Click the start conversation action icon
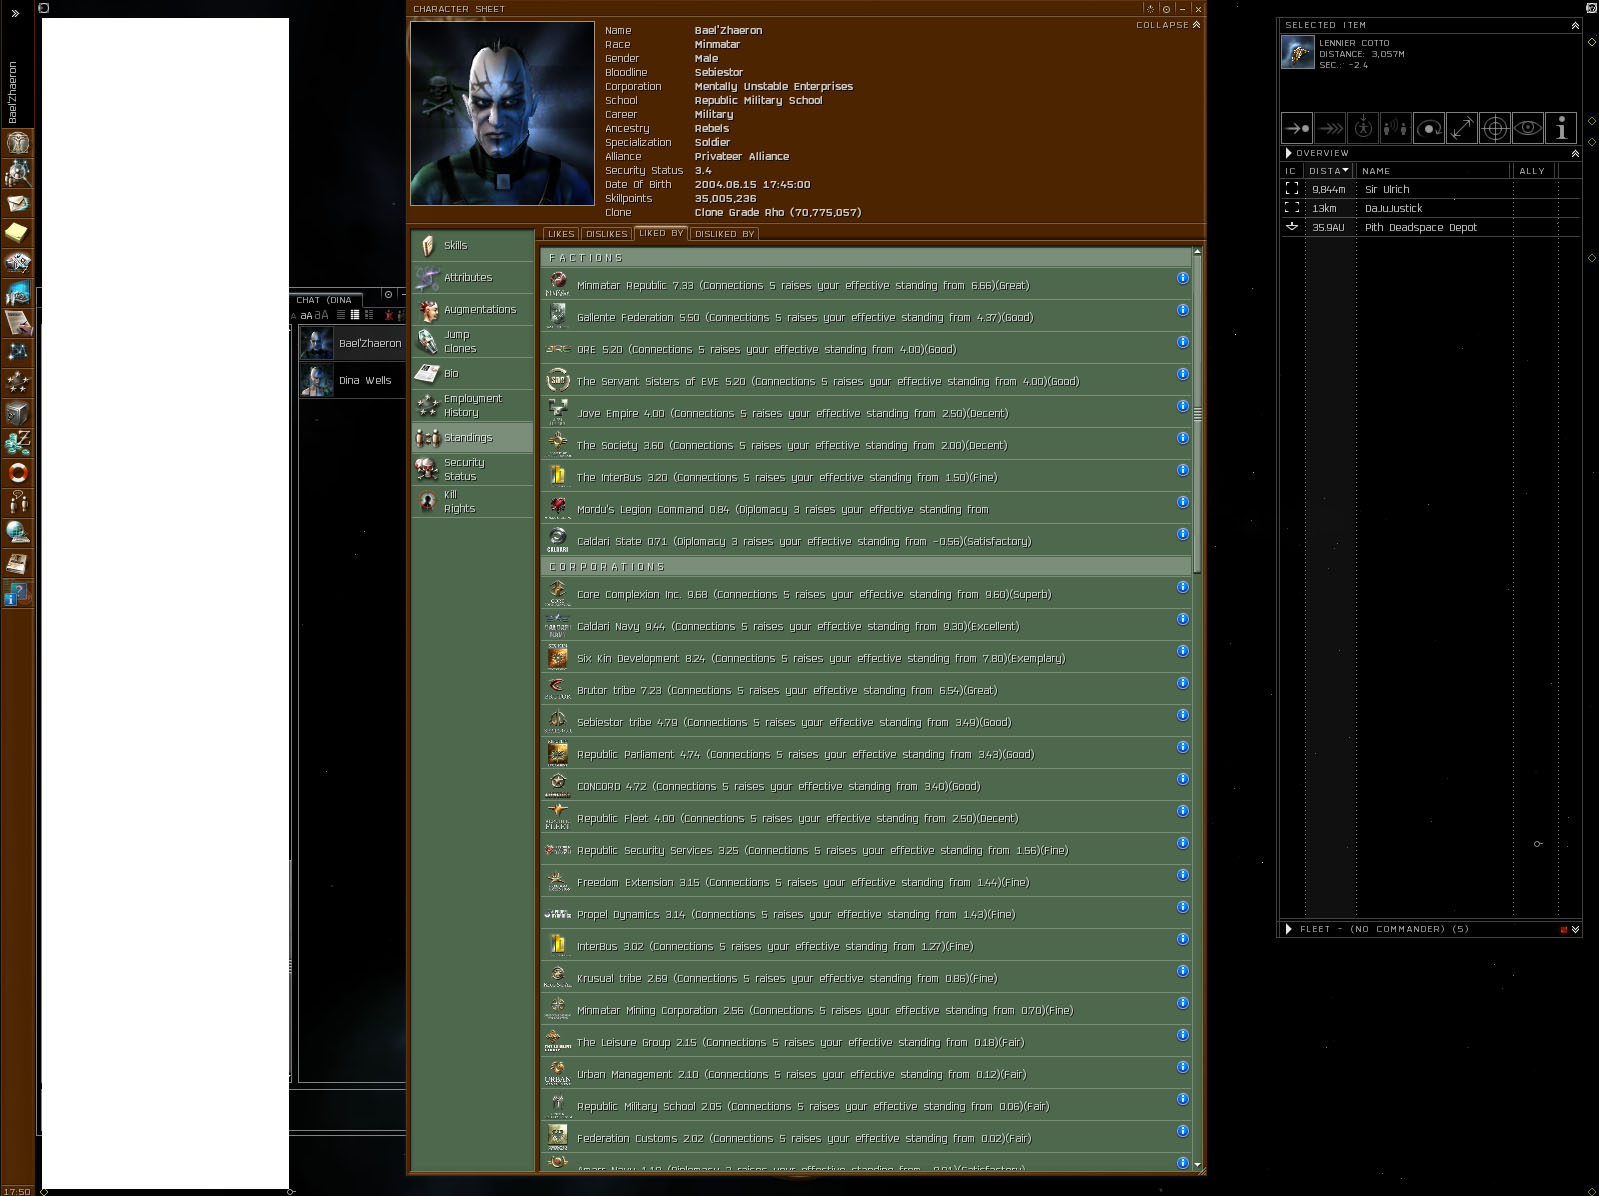This screenshot has height=1196, width=1599. tap(1396, 128)
